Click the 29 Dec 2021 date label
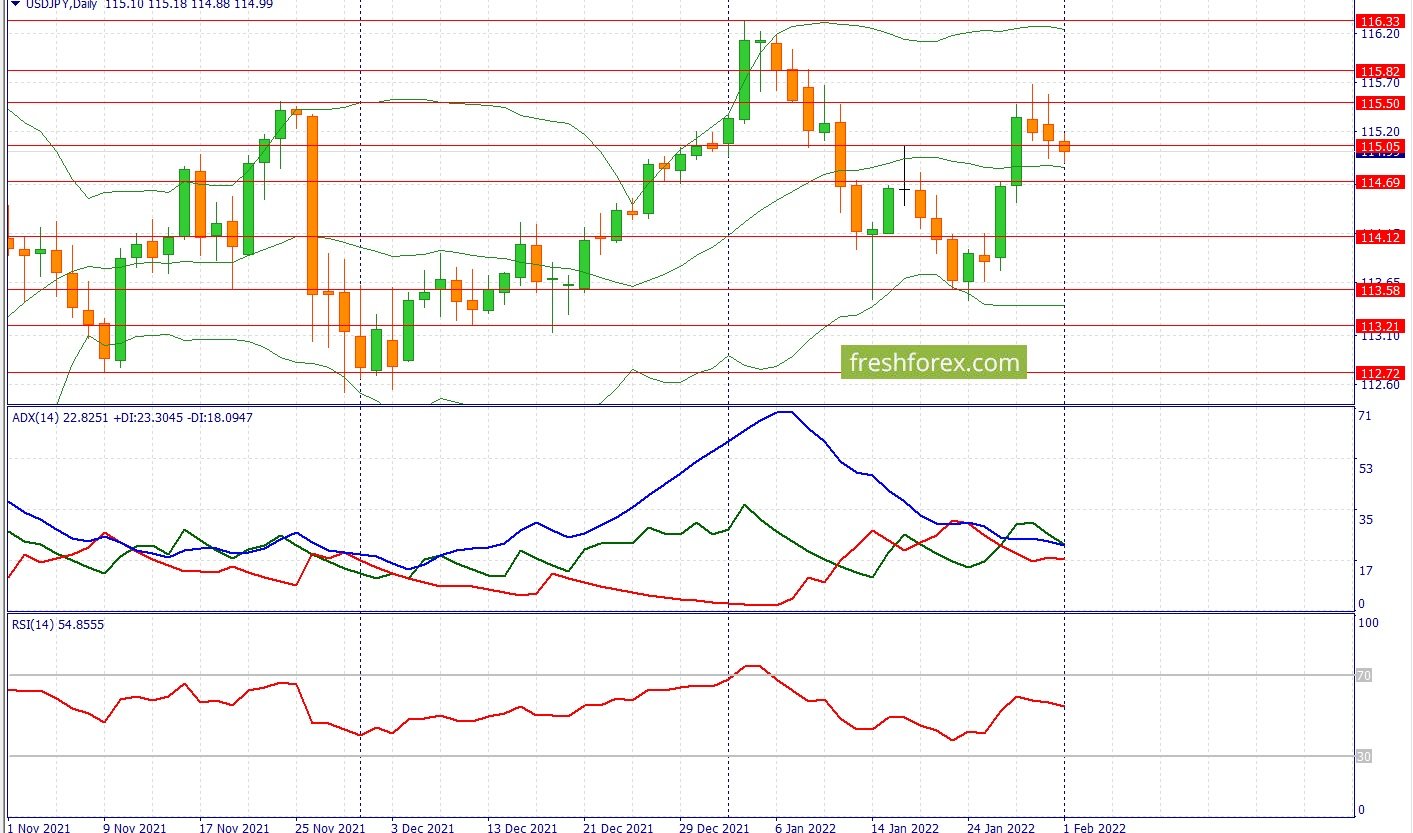The width and height of the screenshot is (1413, 833). 714,828
